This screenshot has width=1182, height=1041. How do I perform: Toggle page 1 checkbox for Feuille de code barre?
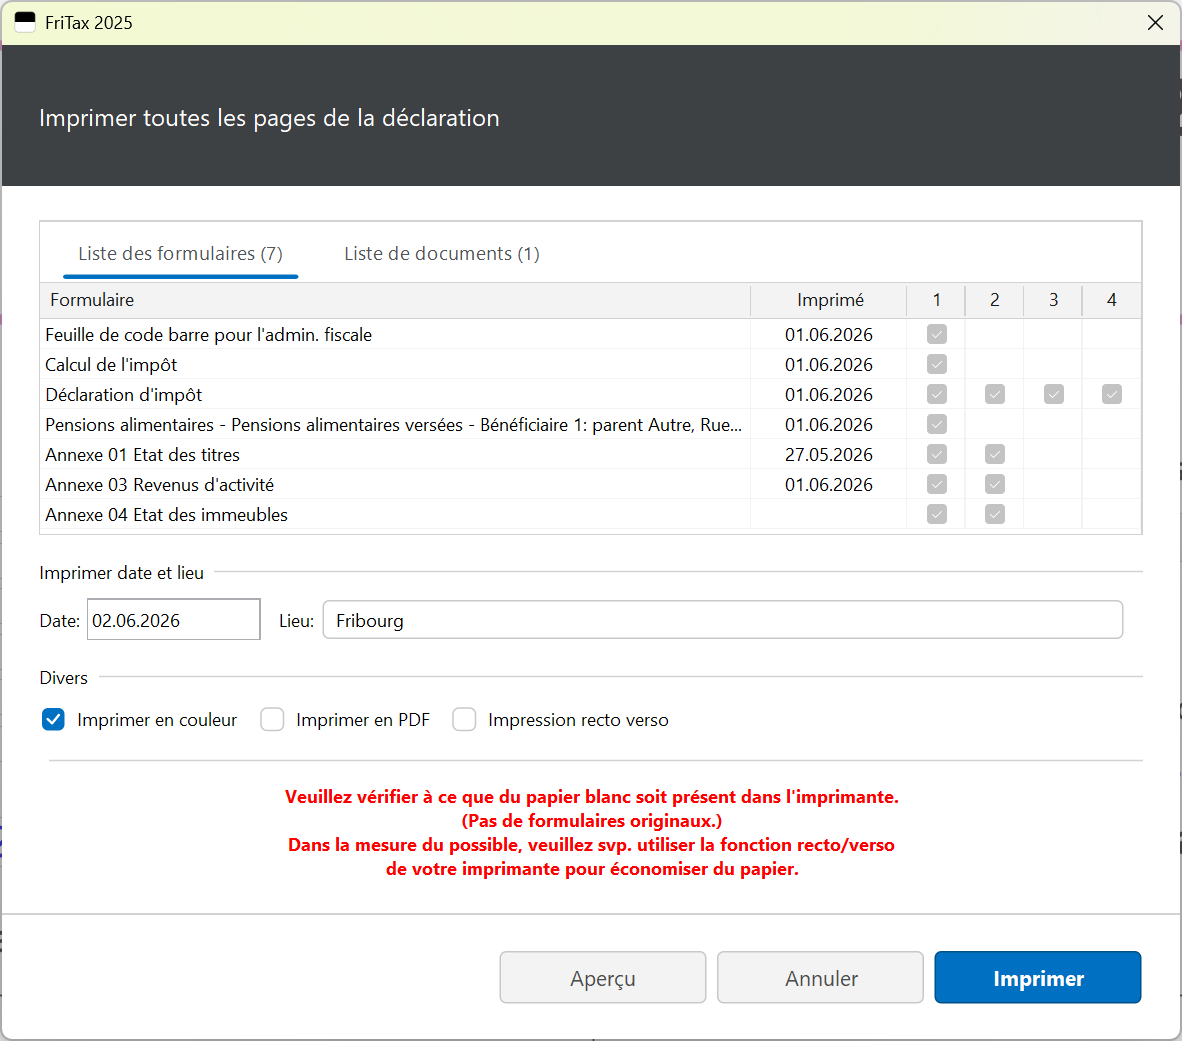(x=937, y=334)
